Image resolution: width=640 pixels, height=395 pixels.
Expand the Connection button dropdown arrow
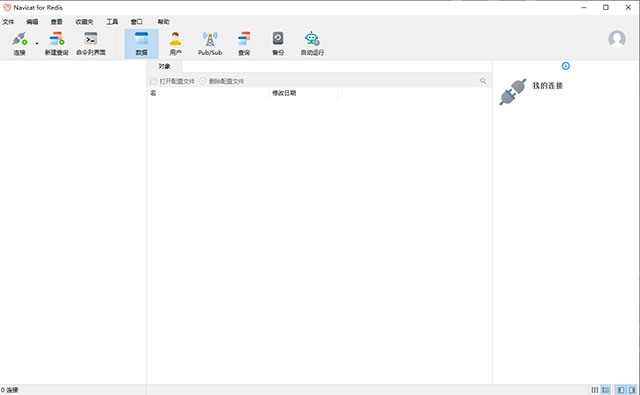point(37,43)
